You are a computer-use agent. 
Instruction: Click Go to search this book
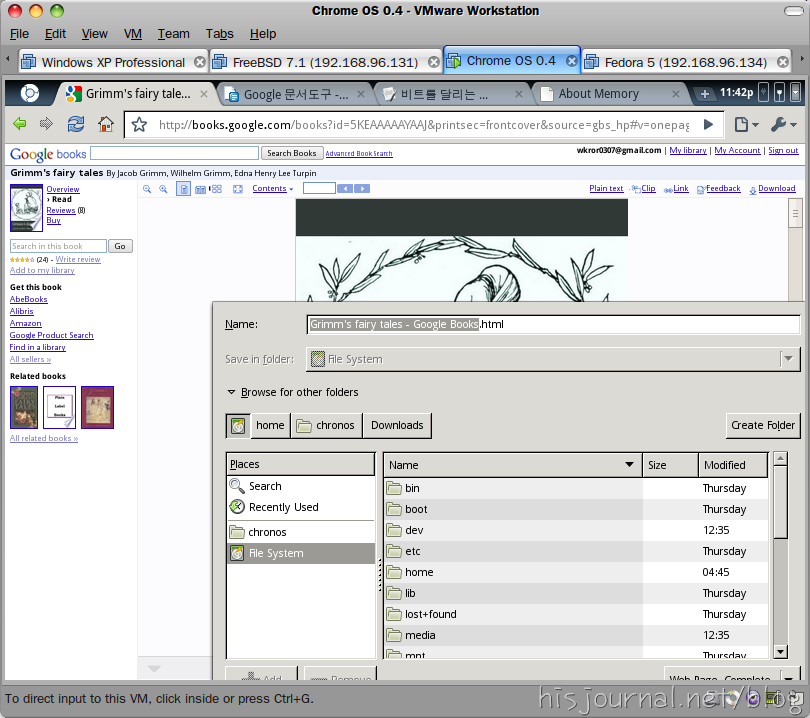click(x=120, y=246)
